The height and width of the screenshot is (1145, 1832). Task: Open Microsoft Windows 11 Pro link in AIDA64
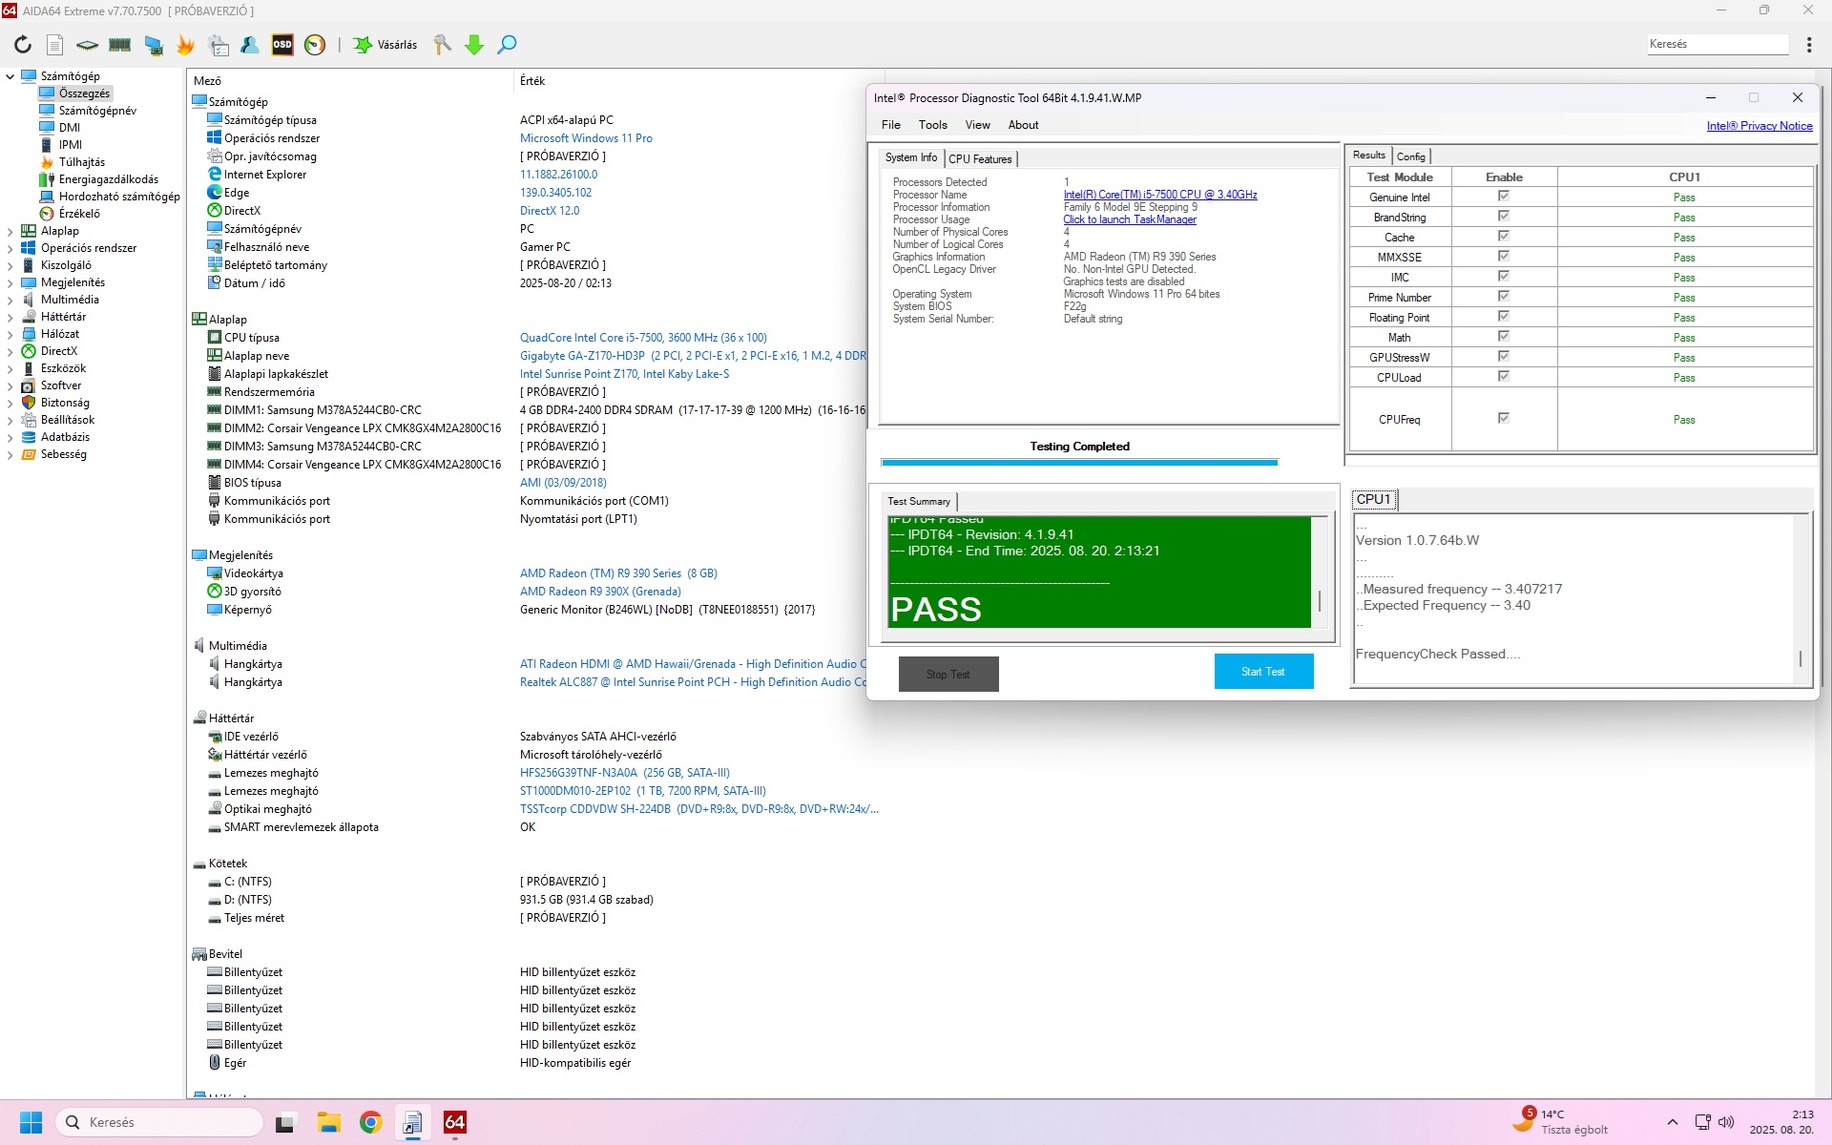tap(586, 138)
